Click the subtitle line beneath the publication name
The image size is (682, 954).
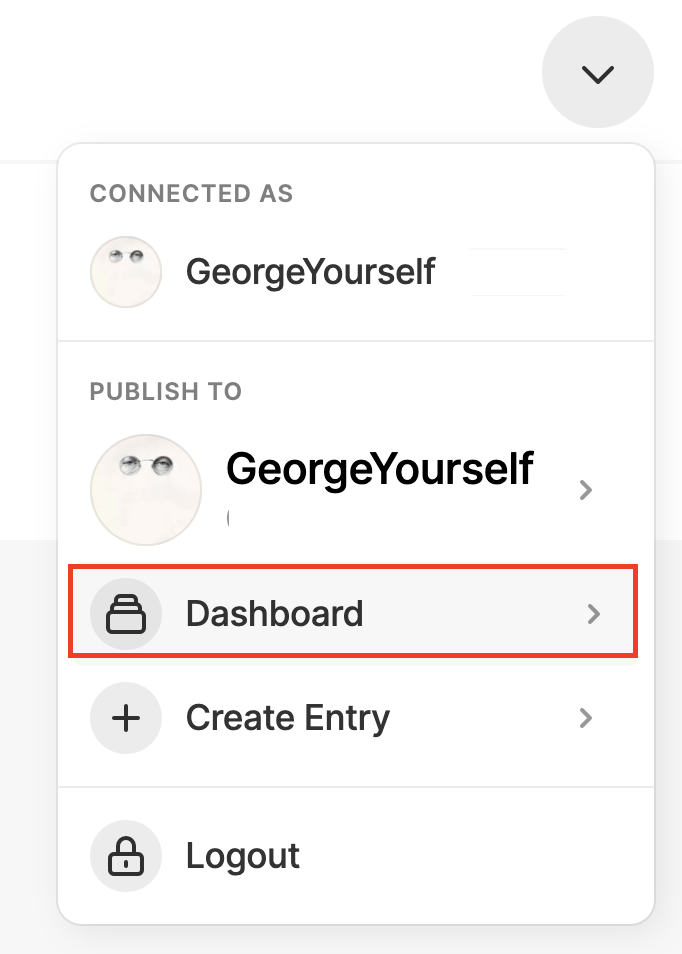coord(229,518)
